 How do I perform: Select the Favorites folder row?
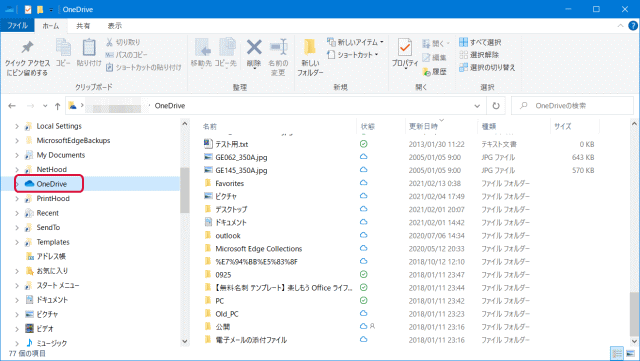[x=399, y=183]
